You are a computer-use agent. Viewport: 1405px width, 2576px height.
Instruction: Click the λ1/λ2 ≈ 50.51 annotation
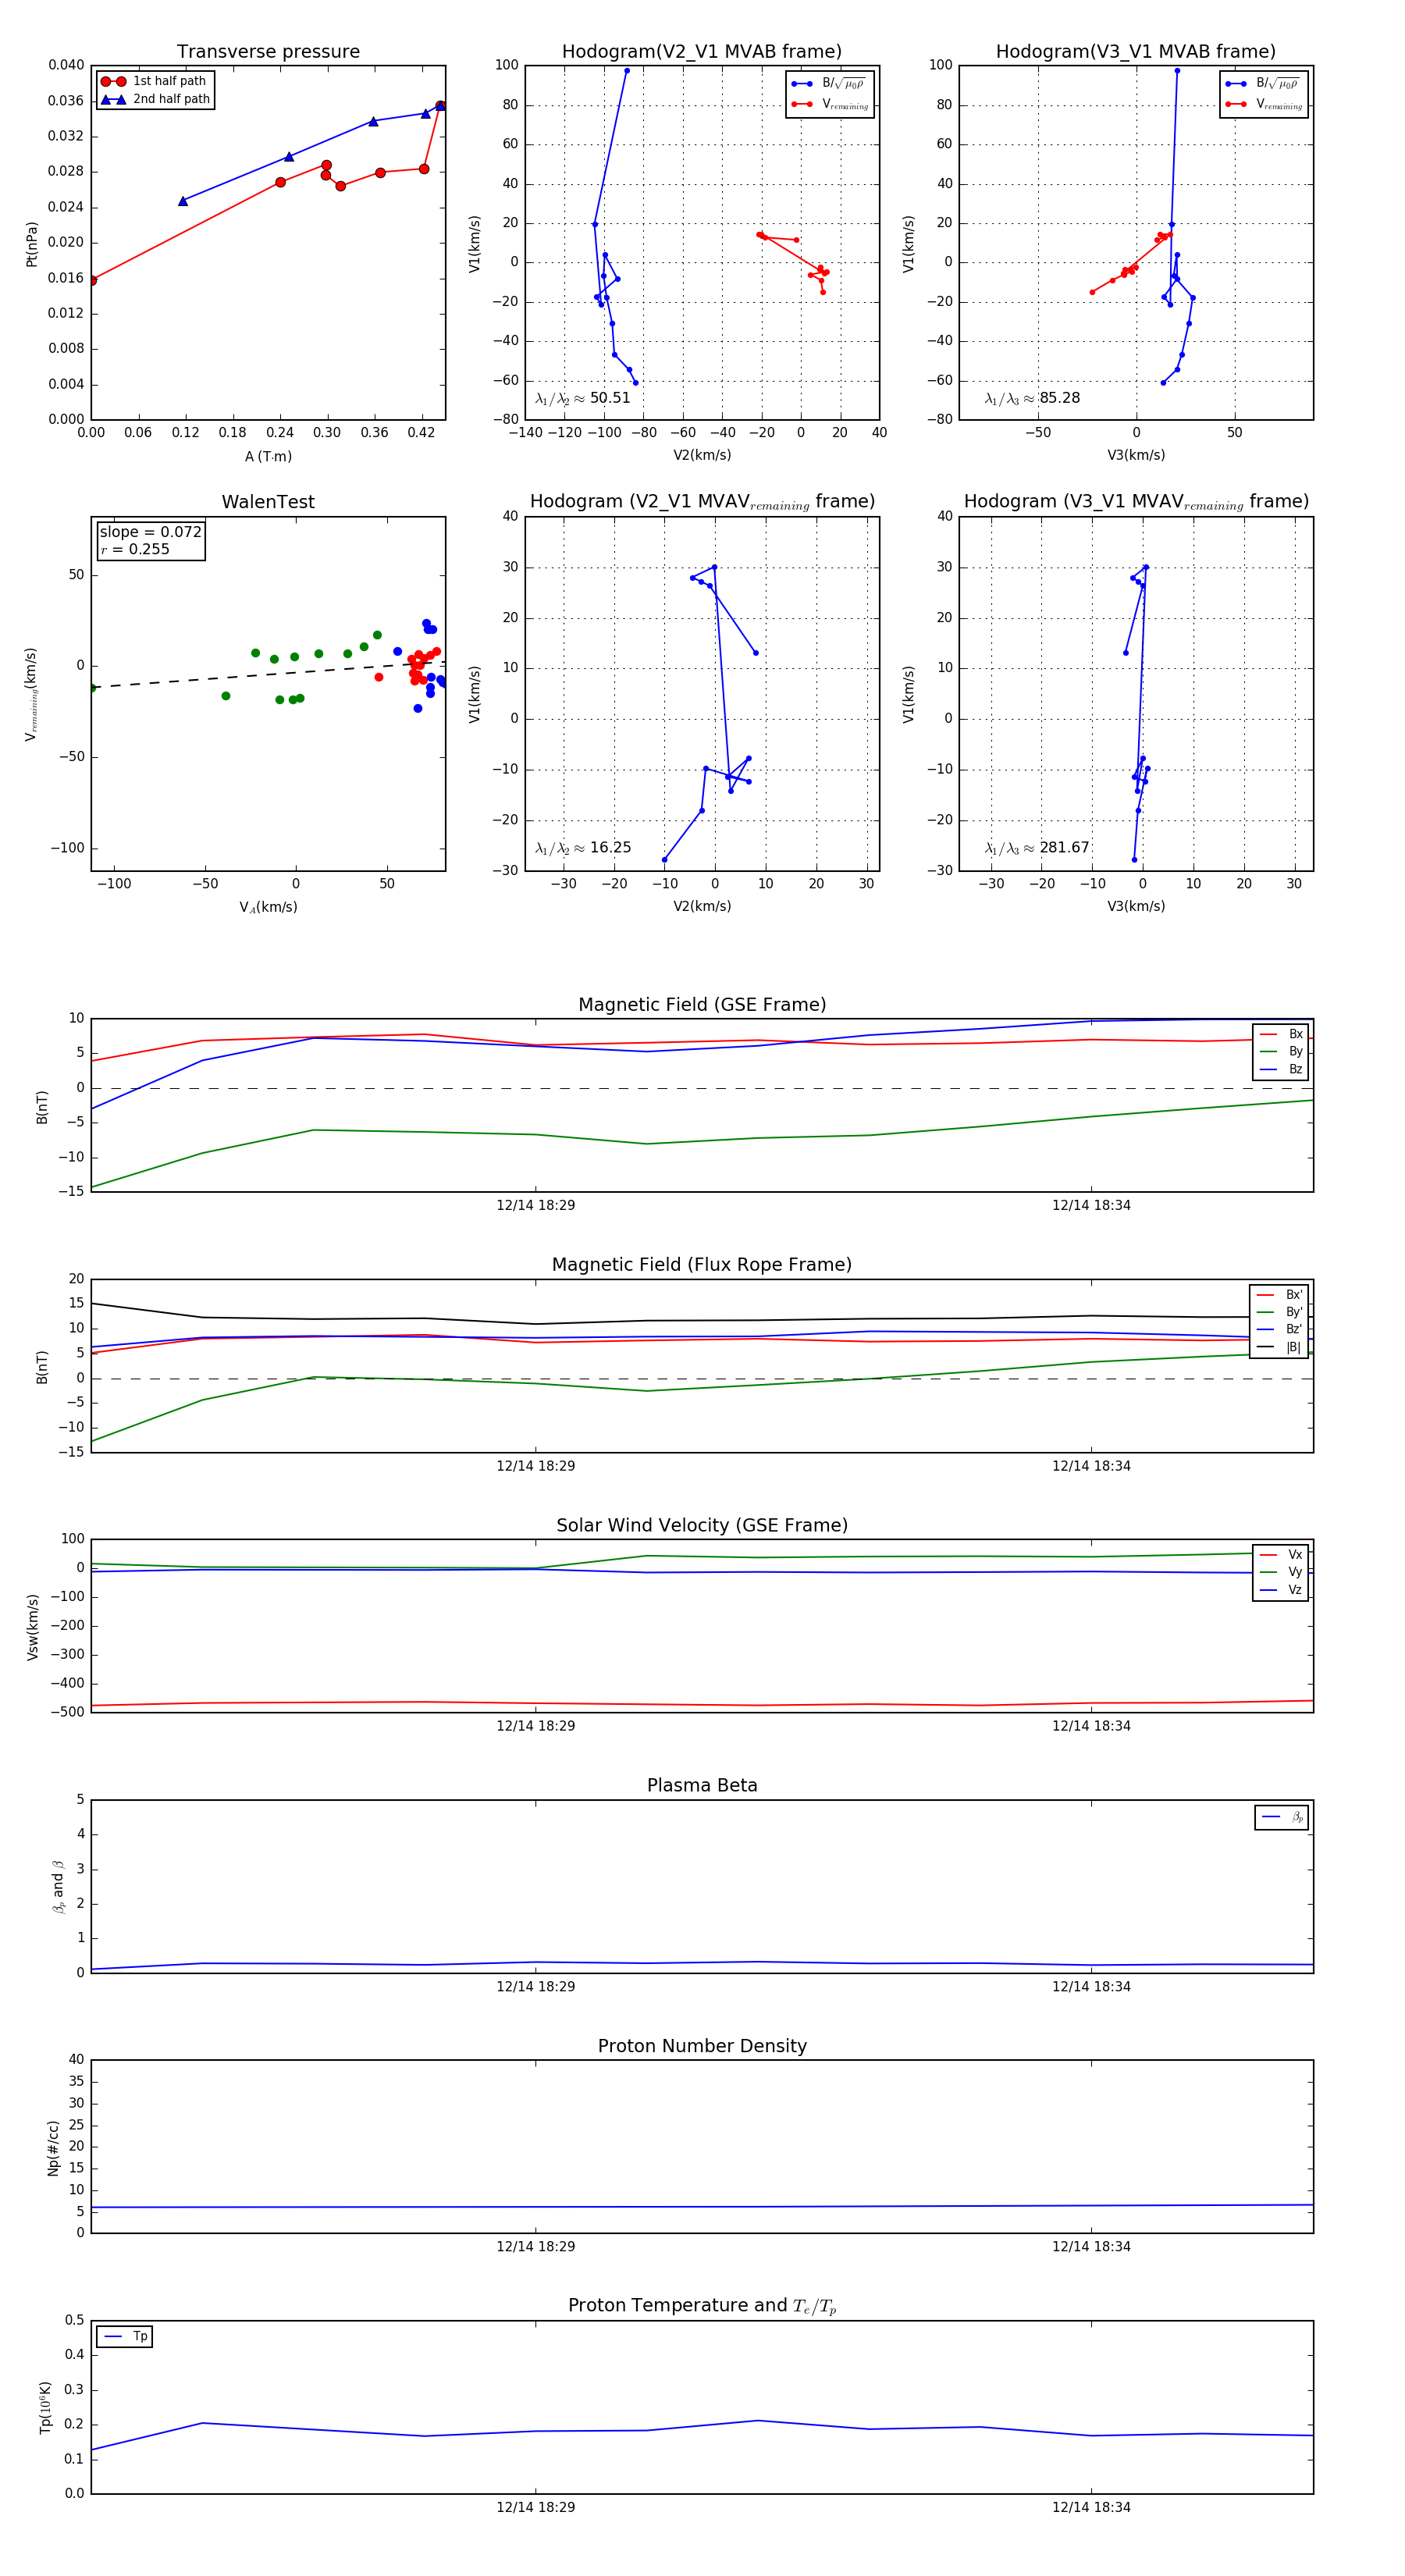[x=583, y=398]
